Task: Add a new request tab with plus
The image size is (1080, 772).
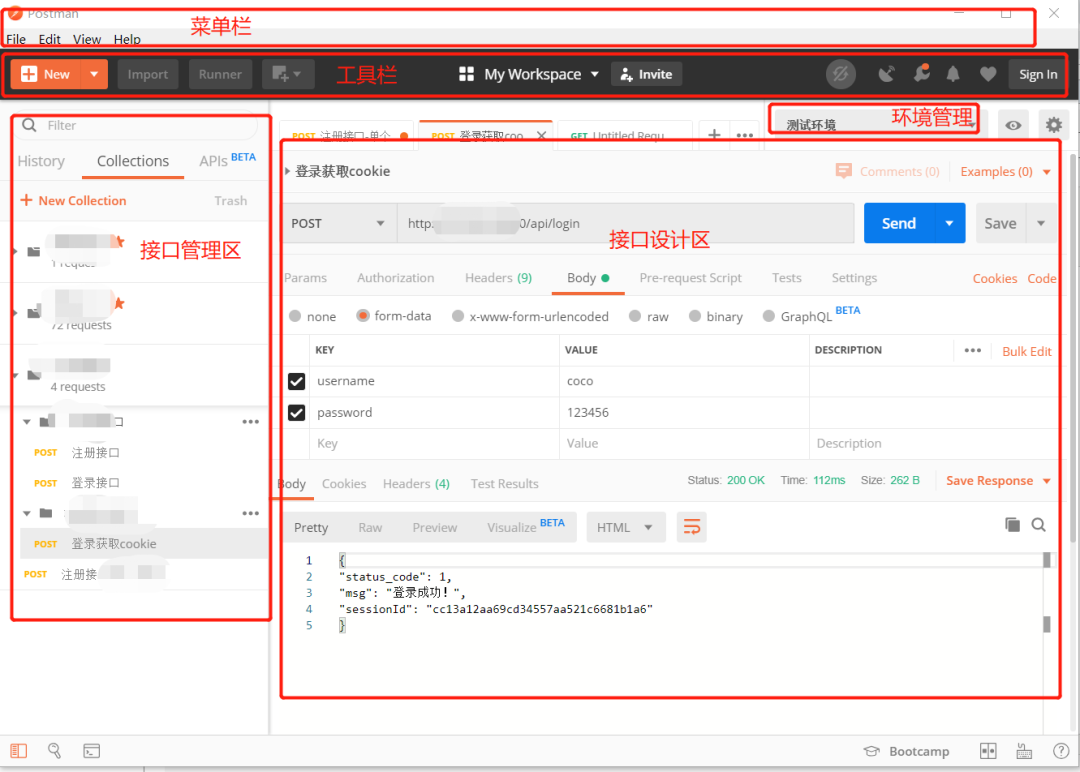Action: tap(714, 134)
